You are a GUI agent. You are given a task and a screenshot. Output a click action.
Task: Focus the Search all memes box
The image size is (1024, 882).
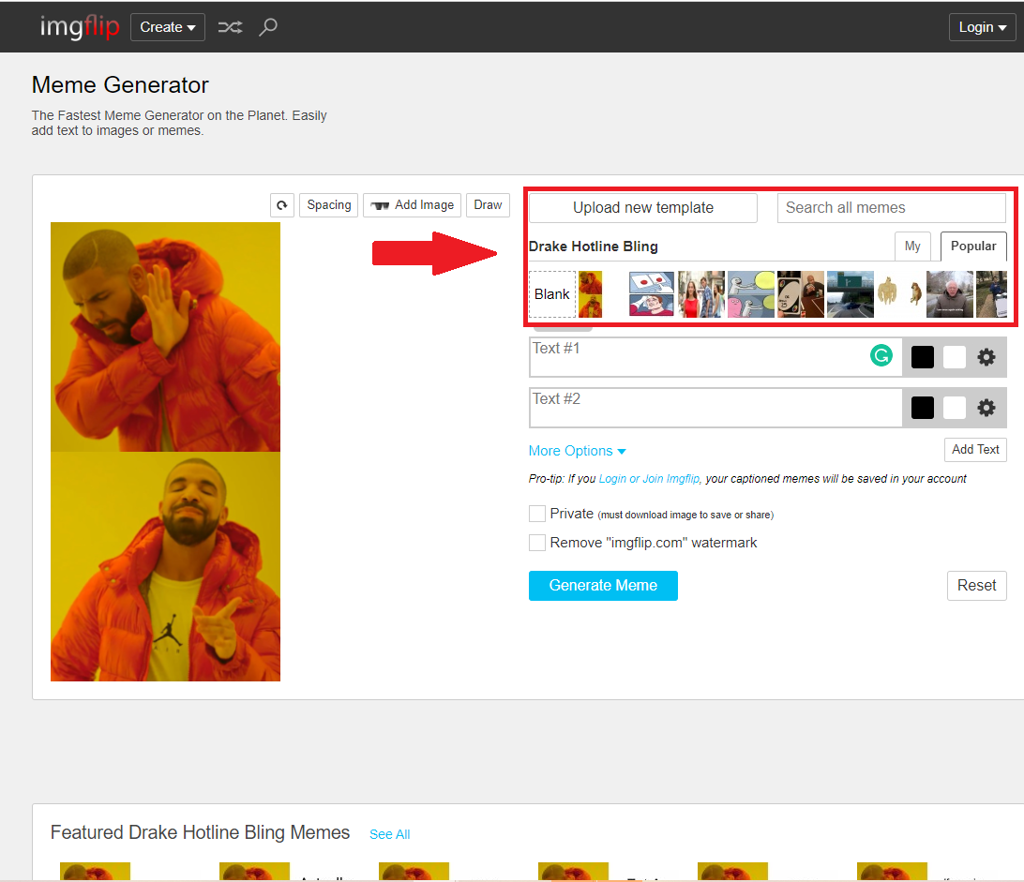click(x=891, y=208)
